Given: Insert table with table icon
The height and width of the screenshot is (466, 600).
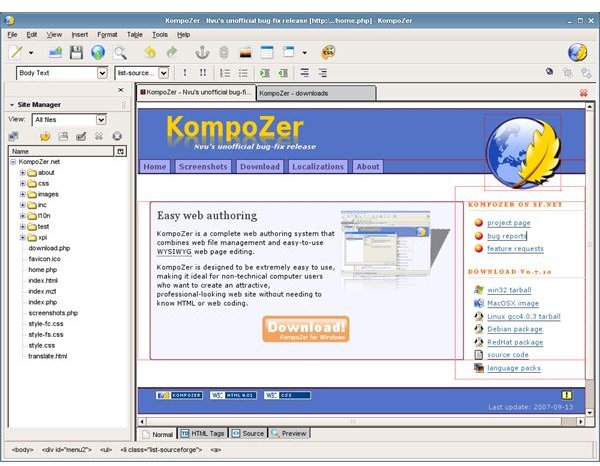Looking at the screenshot, I should [267, 52].
